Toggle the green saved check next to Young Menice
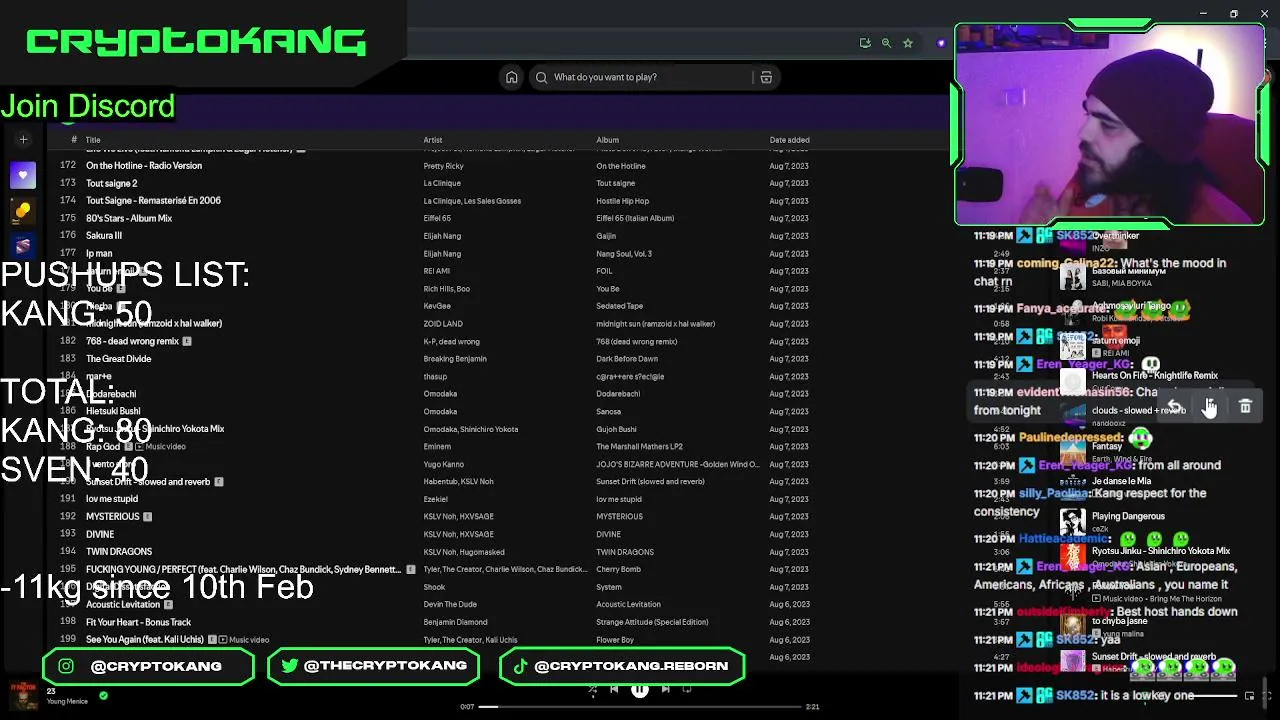 [x=103, y=695]
